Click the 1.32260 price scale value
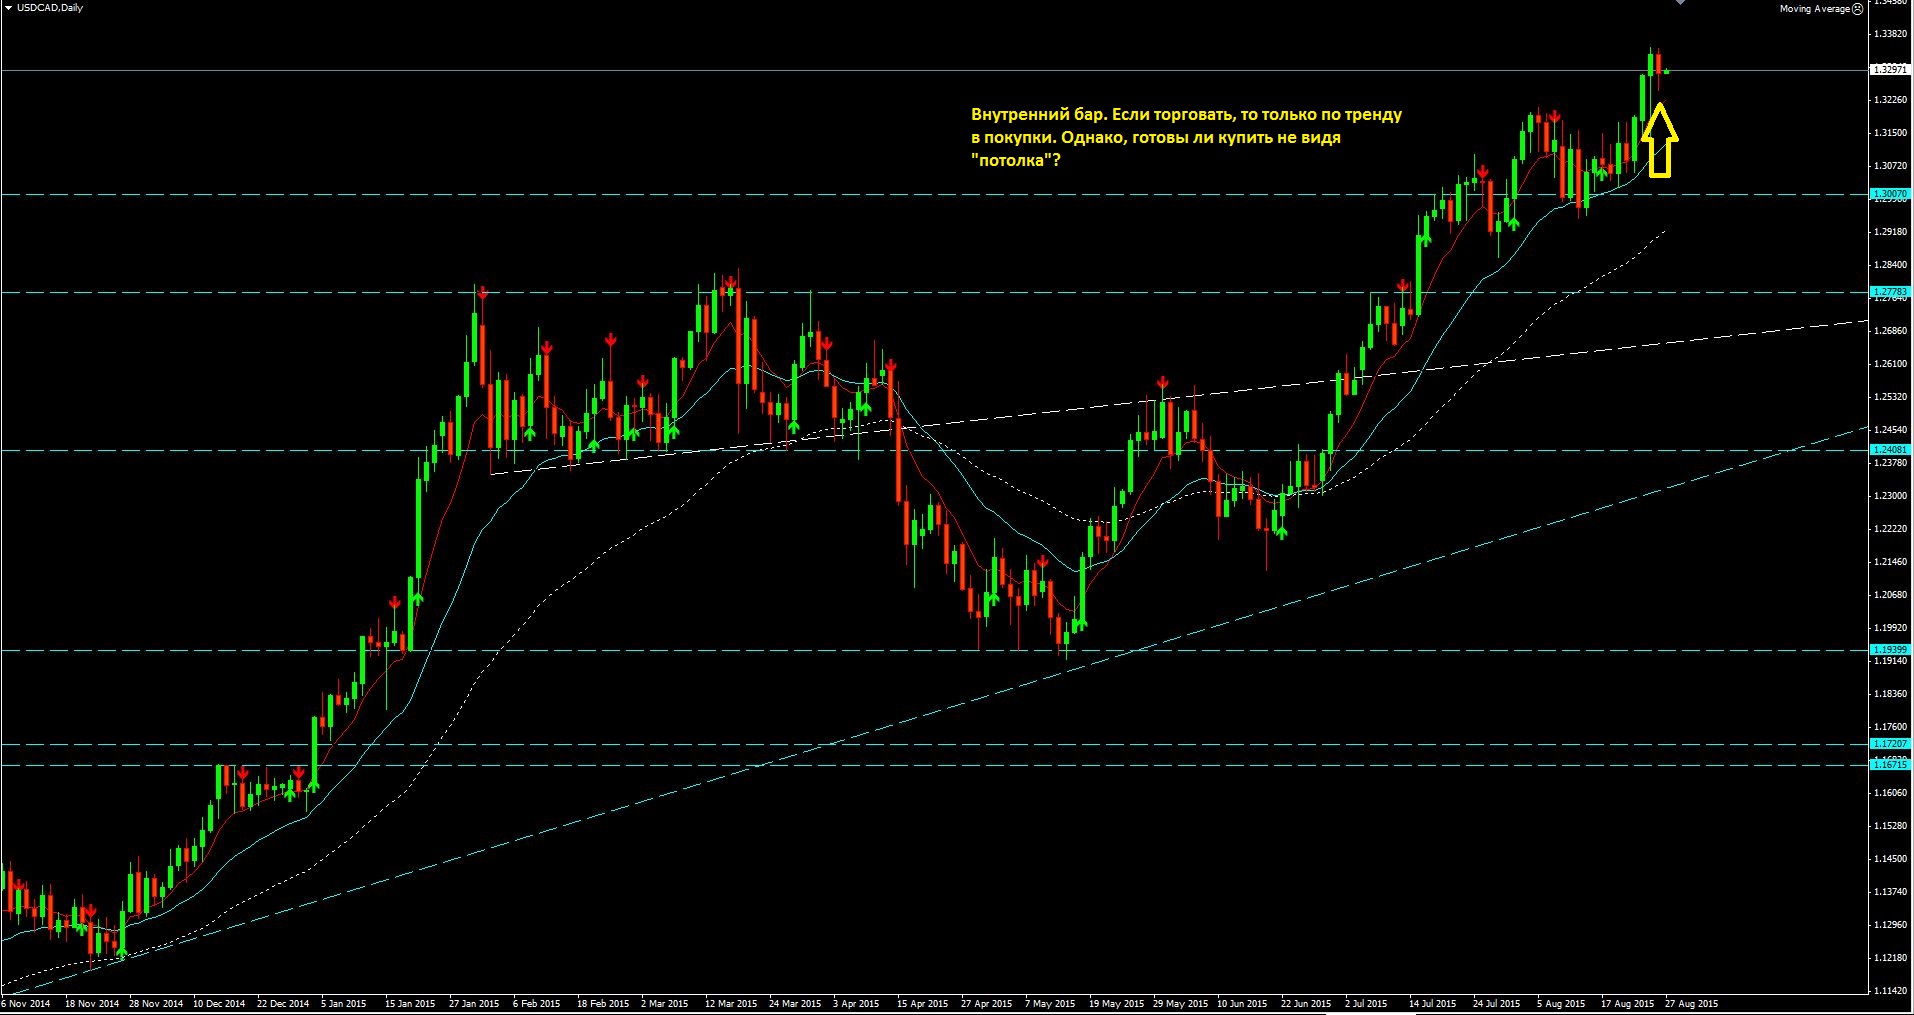 click(x=1889, y=99)
